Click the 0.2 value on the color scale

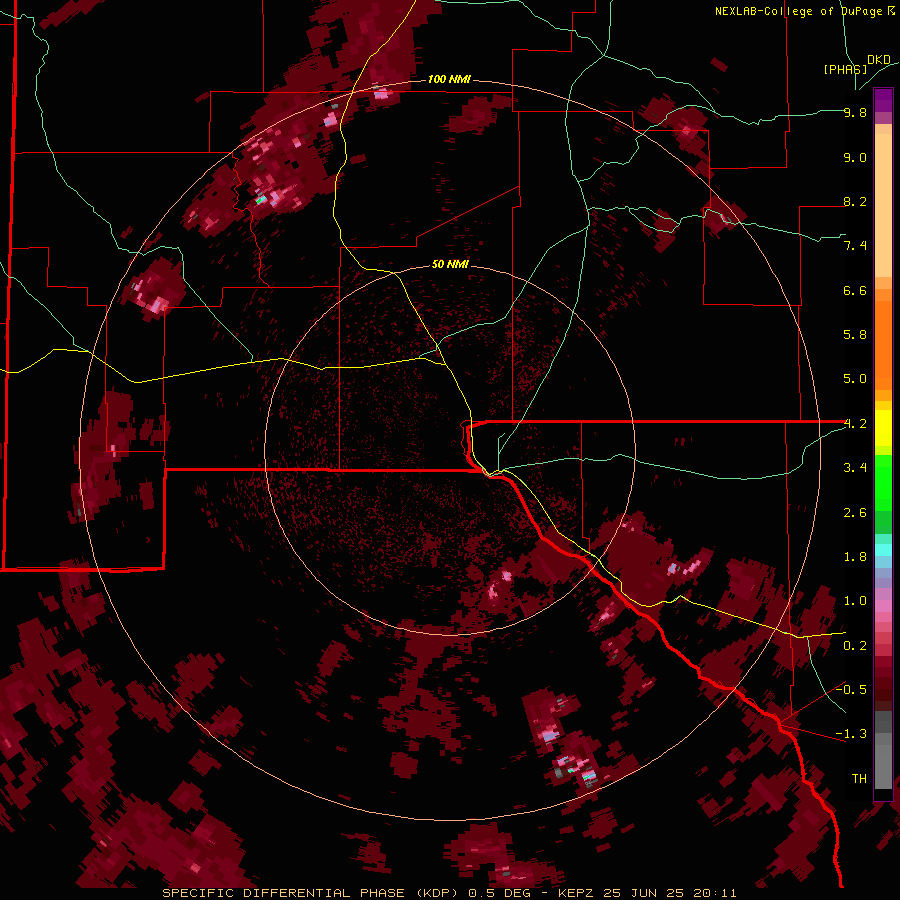(x=855, y=646)
